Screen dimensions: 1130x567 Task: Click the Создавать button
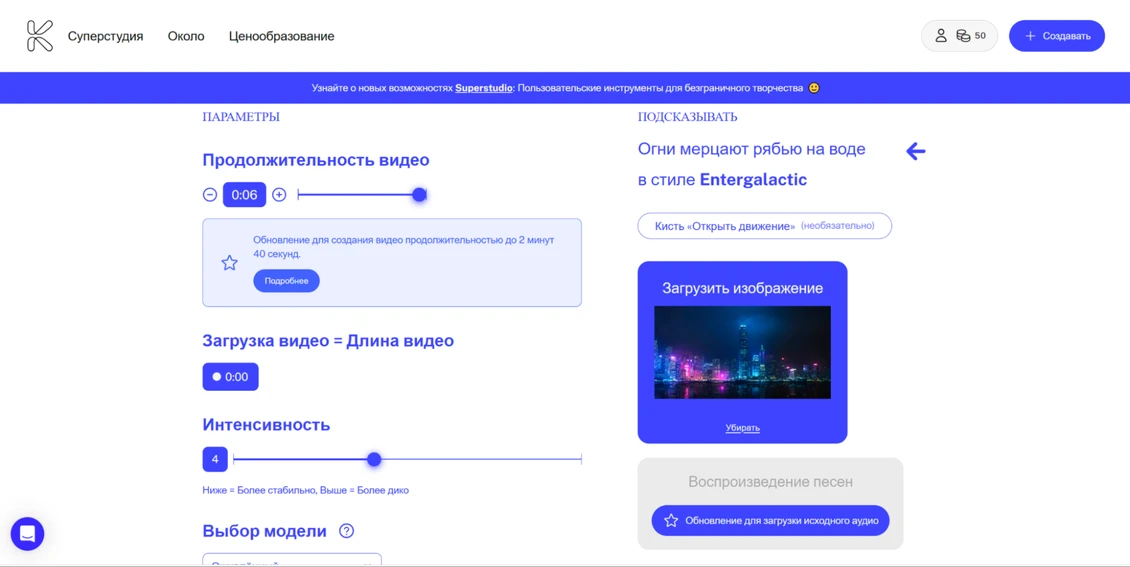point(1056,36)
